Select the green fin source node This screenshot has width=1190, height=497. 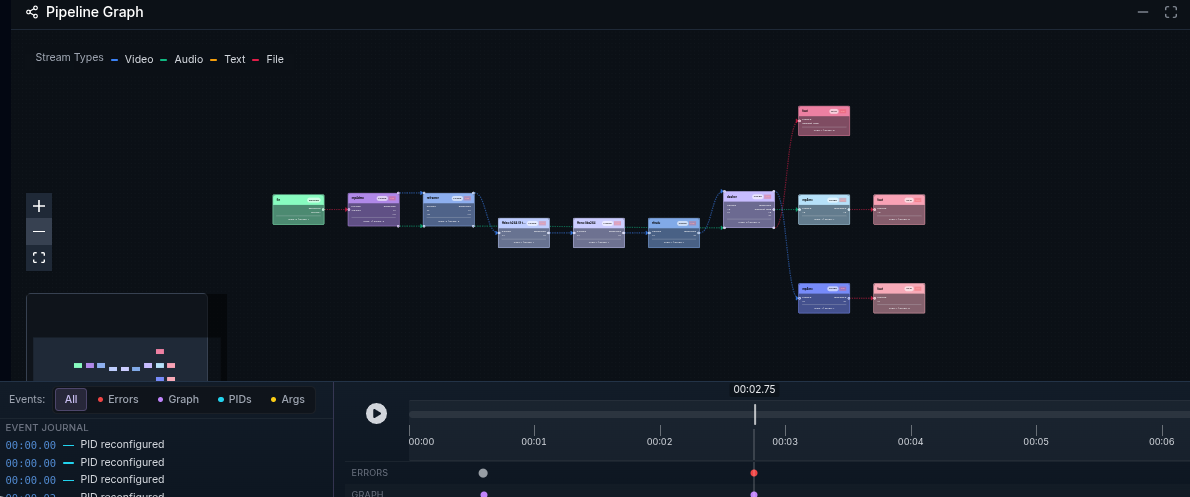coord(298,209)
